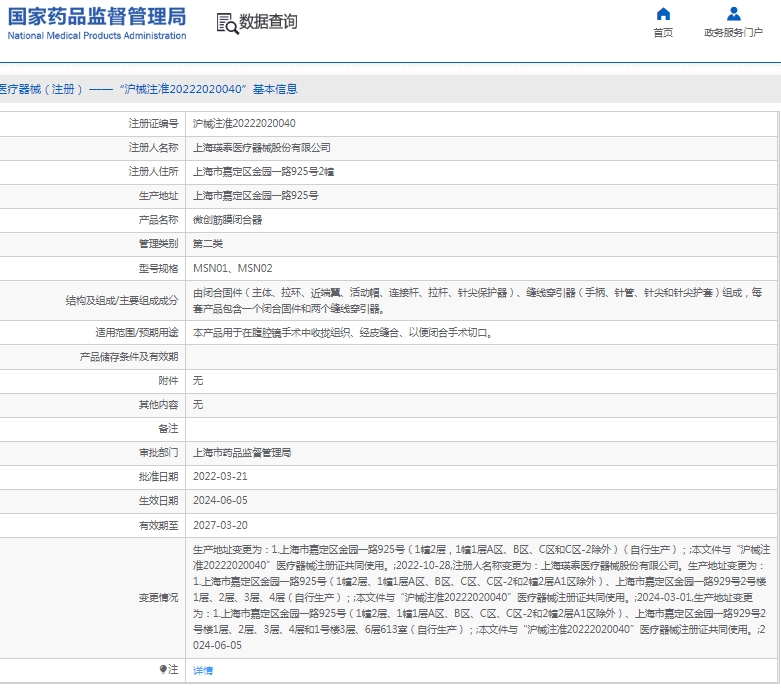Select the model spec MSN01、MSN02
The height and width of the screenshot is (689, 781).
click(x=233, y=268)
